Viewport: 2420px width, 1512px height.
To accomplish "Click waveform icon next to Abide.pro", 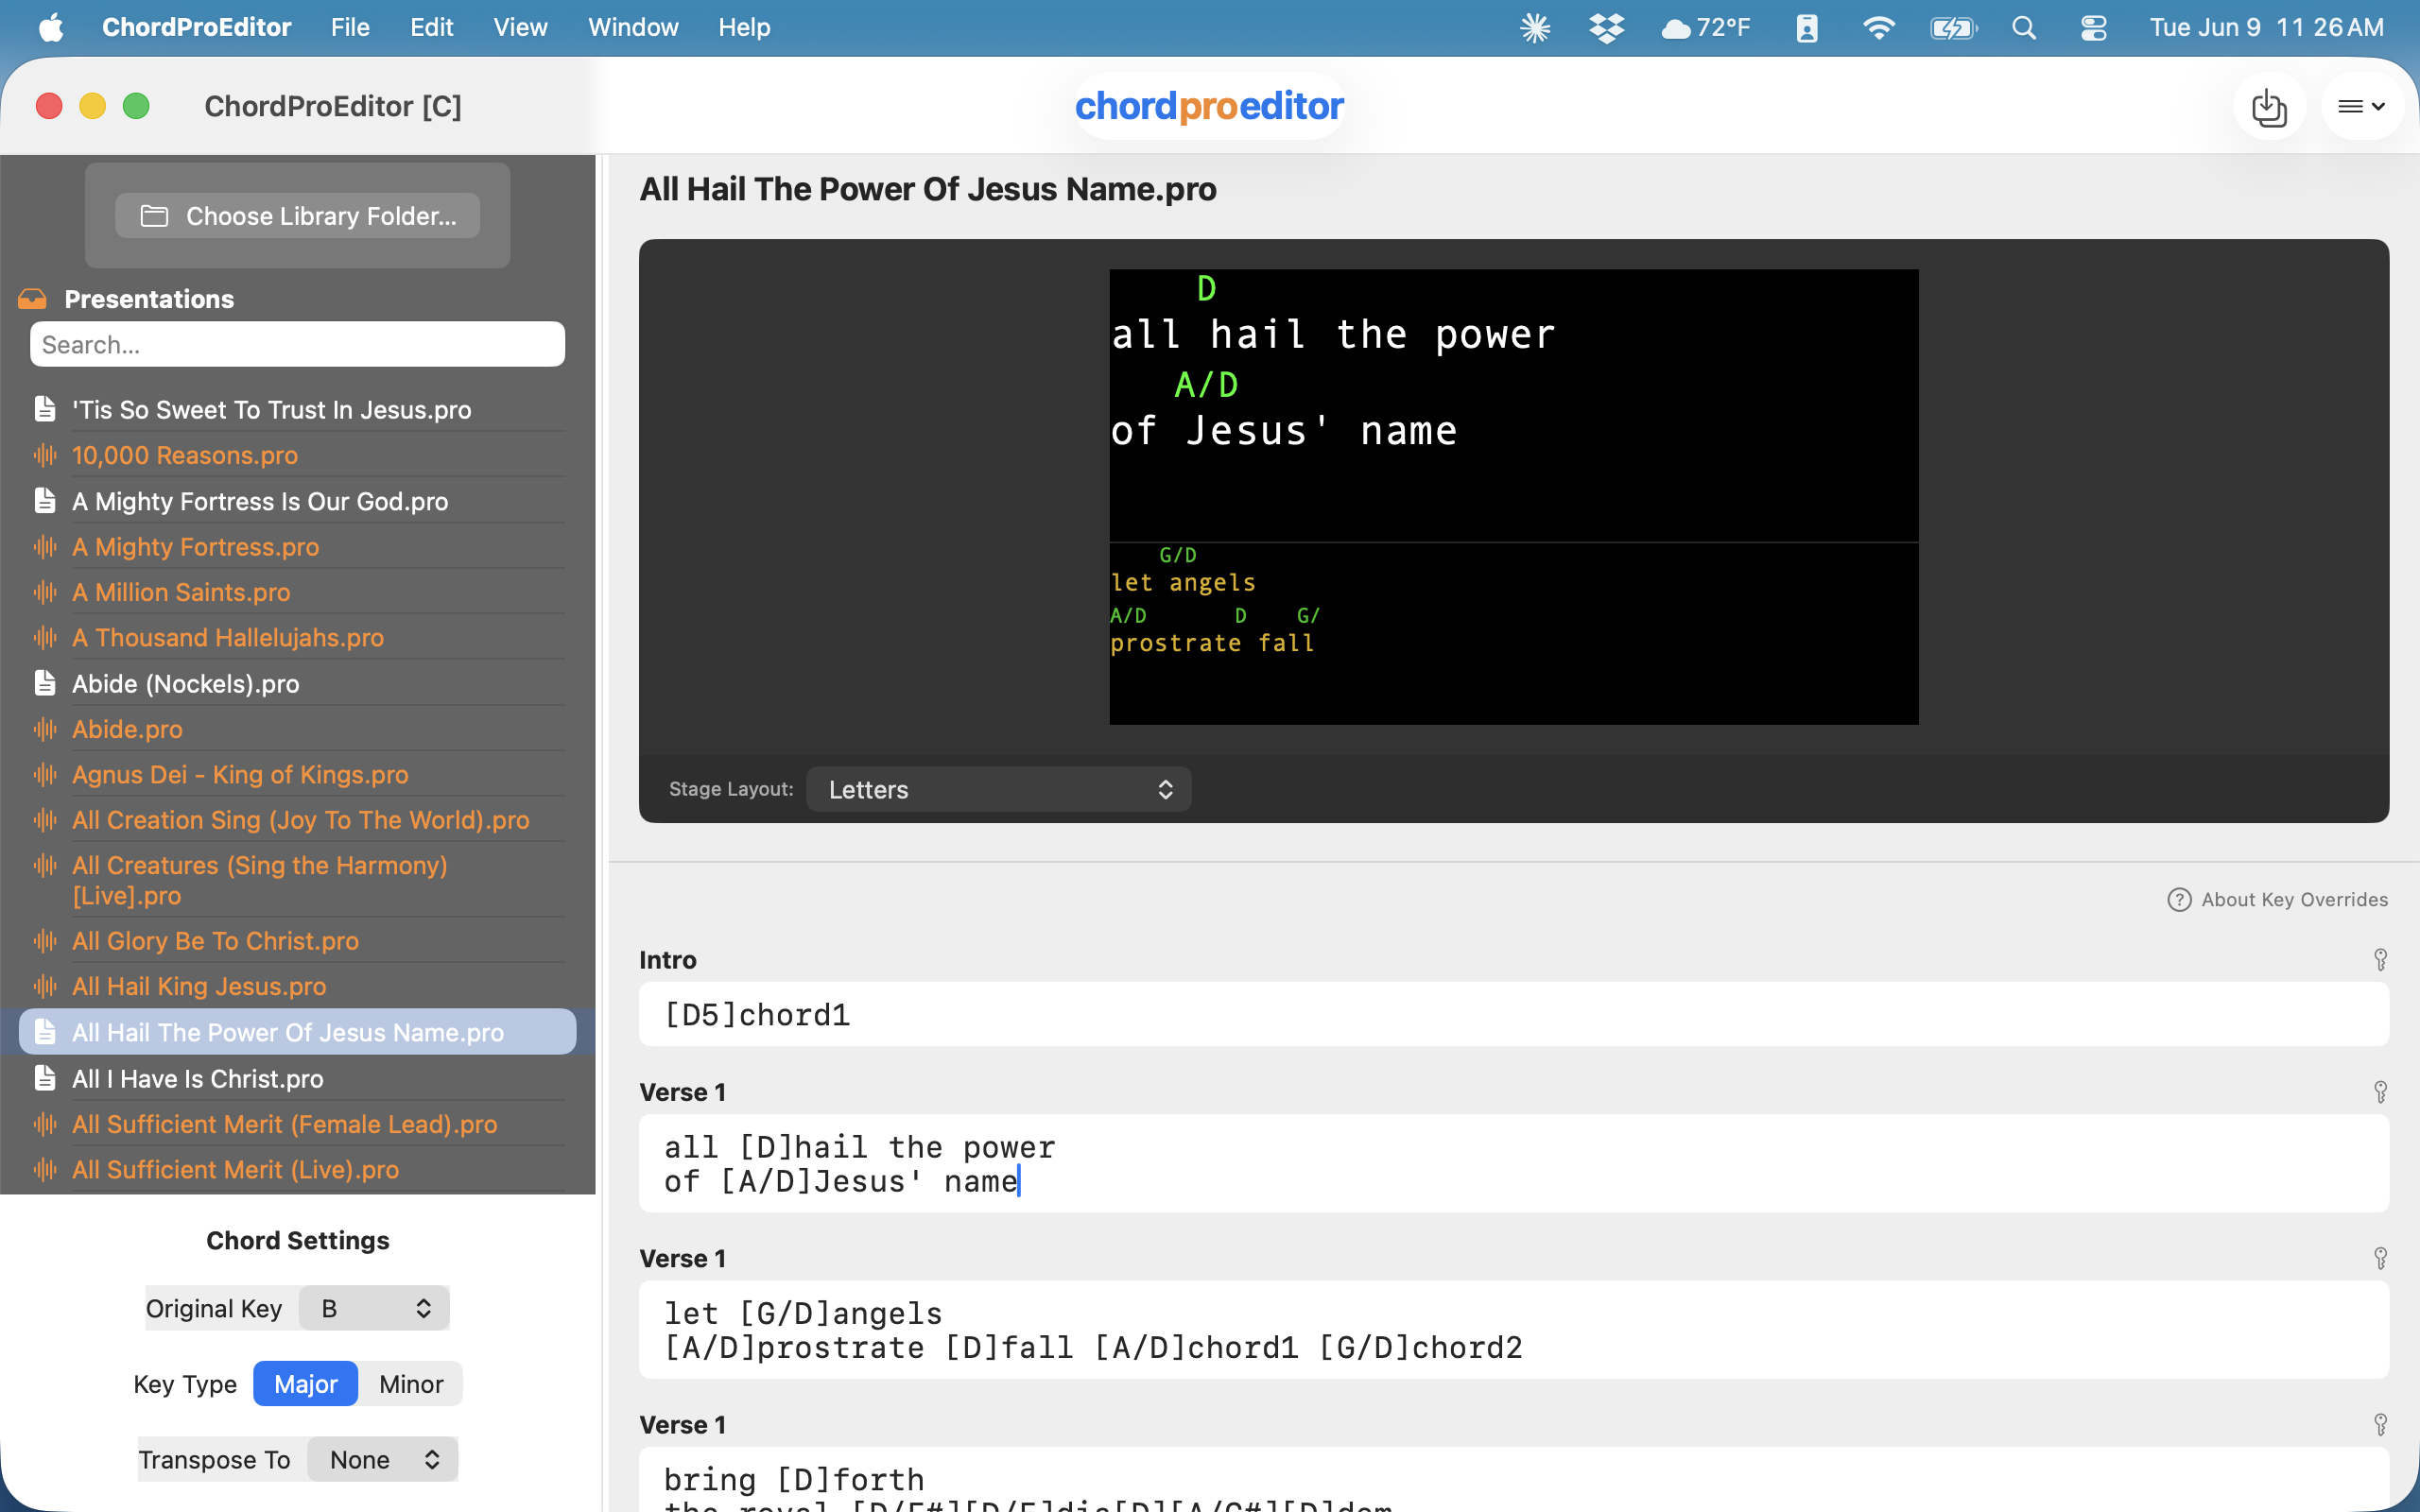I will coord(45,729).
